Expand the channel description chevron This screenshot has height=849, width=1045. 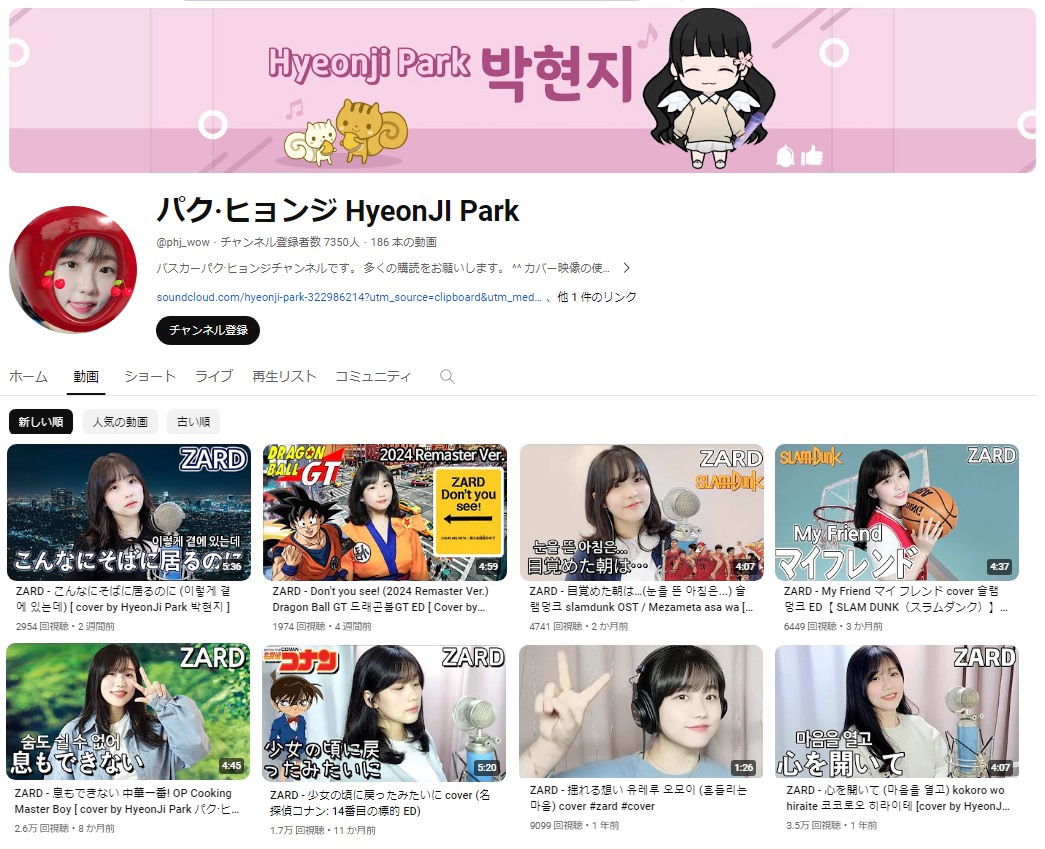626,268
